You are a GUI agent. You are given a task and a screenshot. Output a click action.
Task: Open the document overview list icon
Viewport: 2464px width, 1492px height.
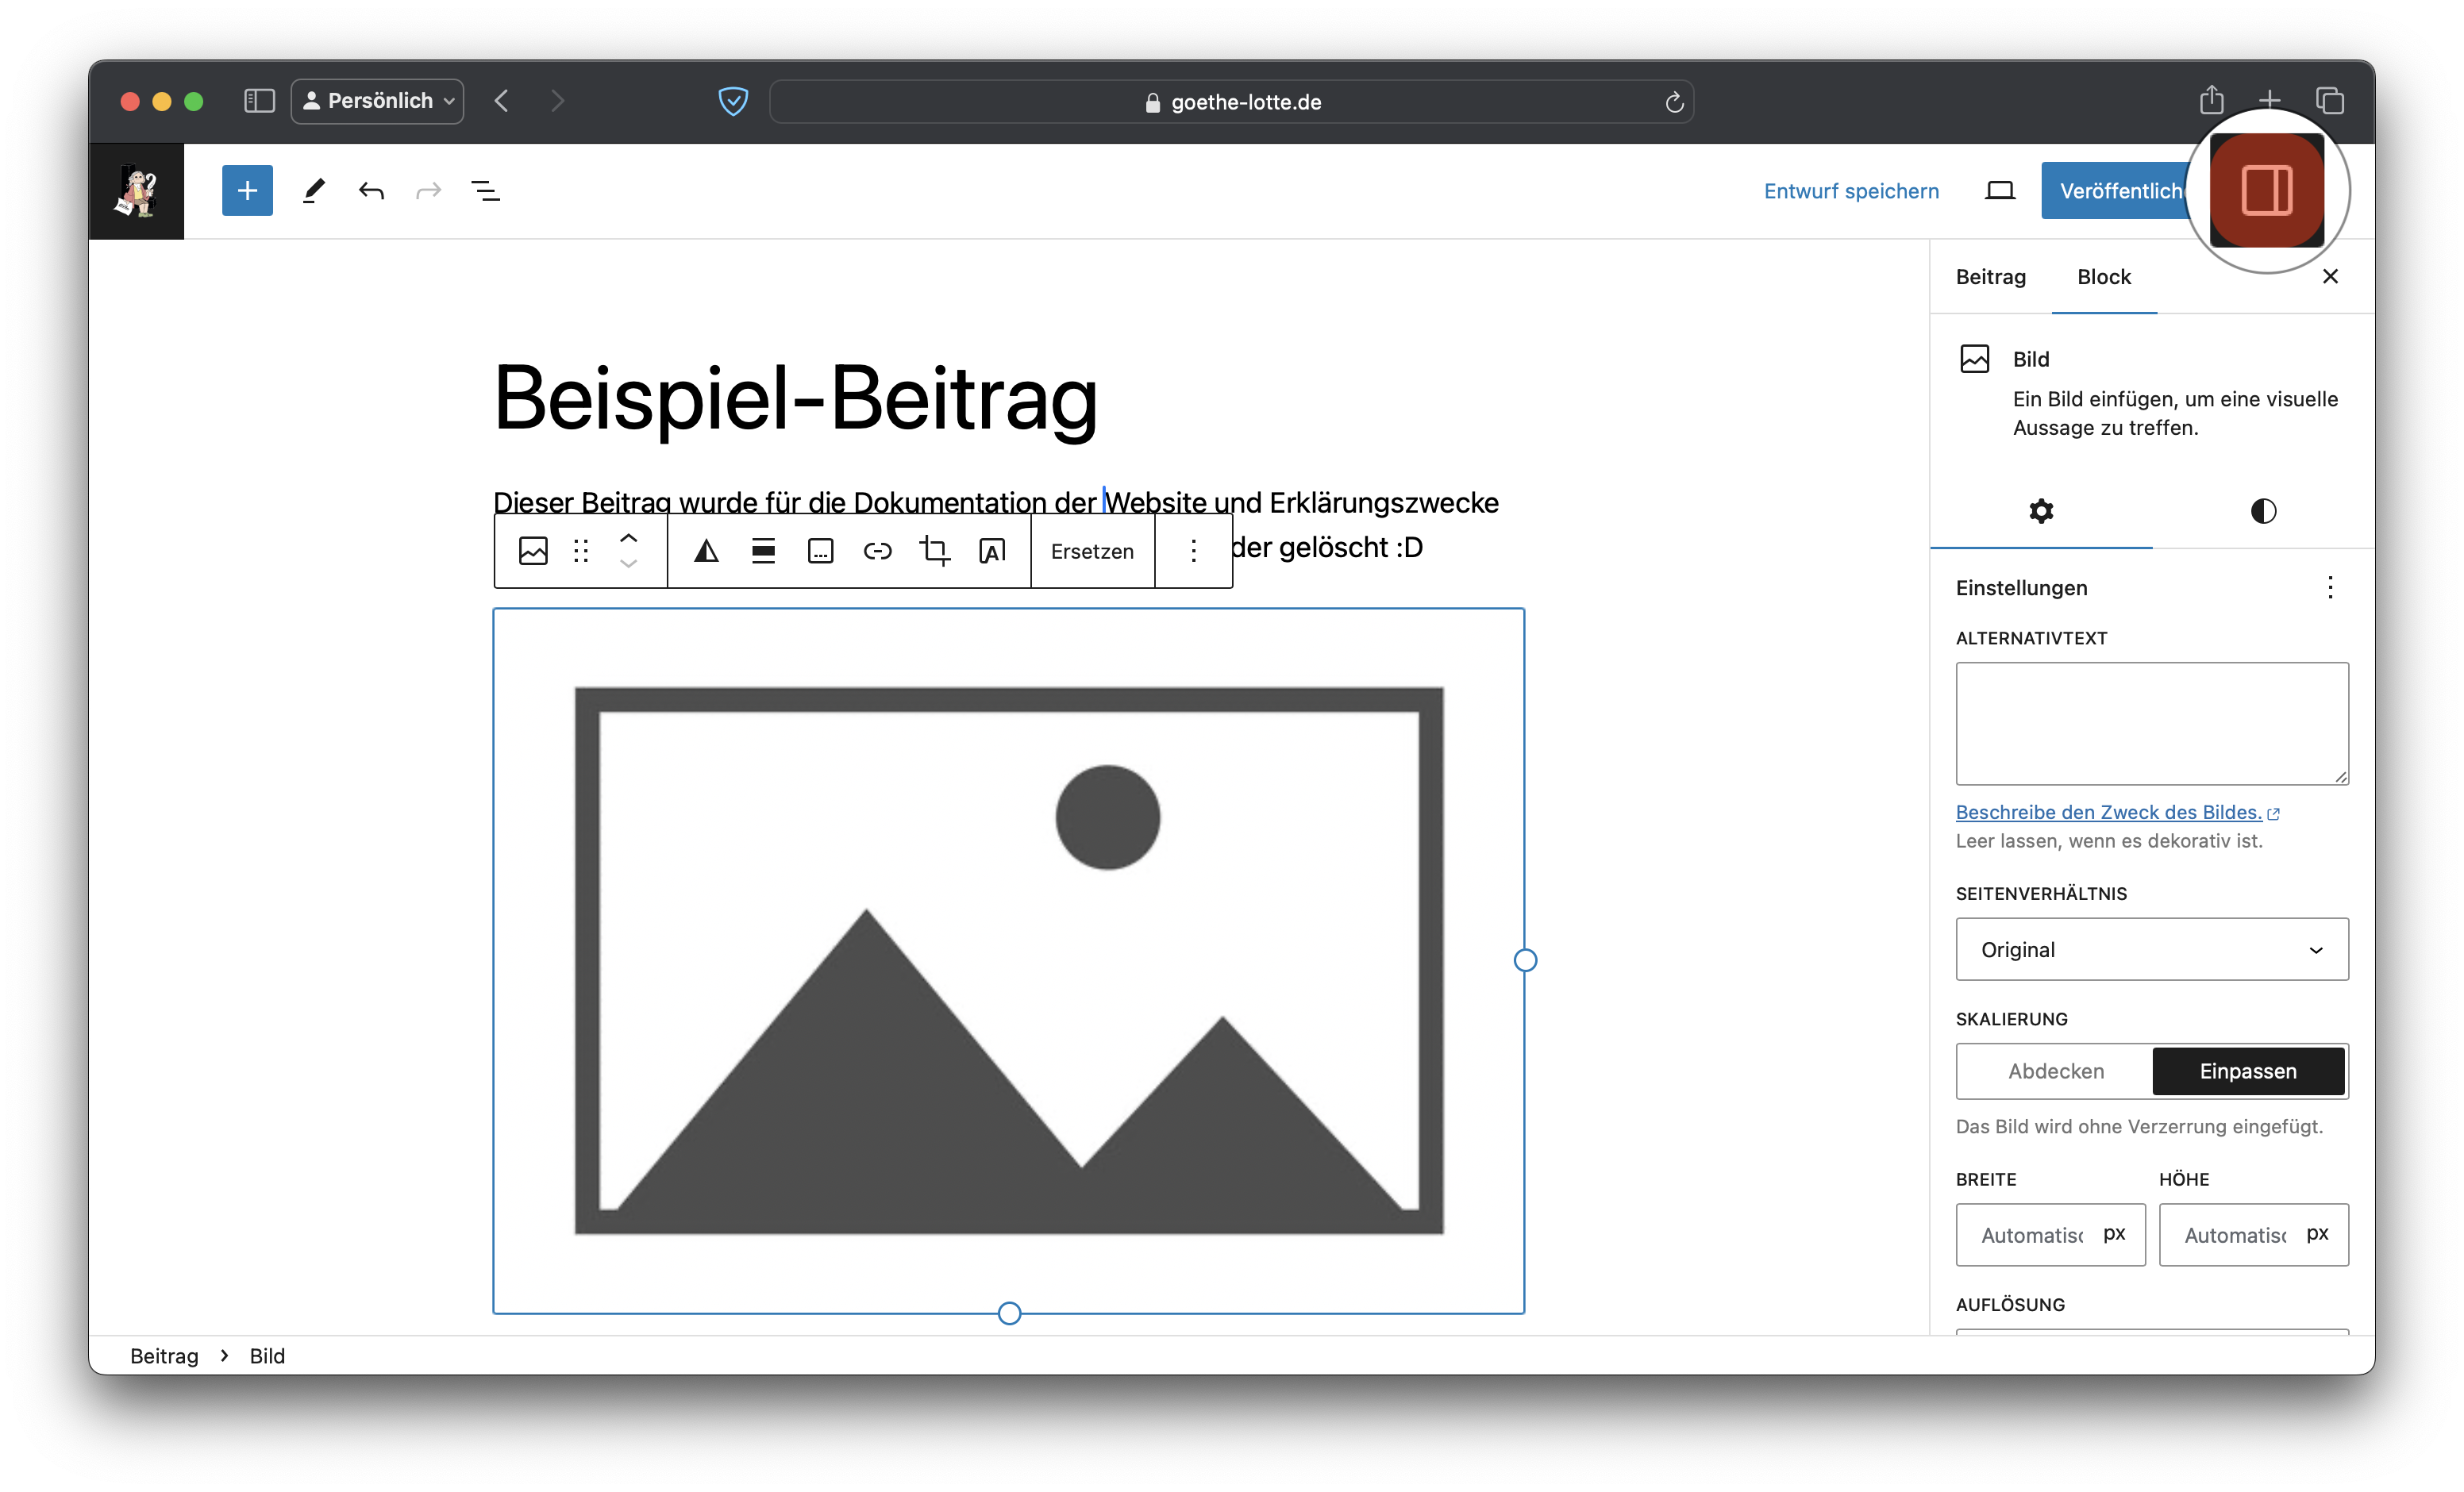486,190
